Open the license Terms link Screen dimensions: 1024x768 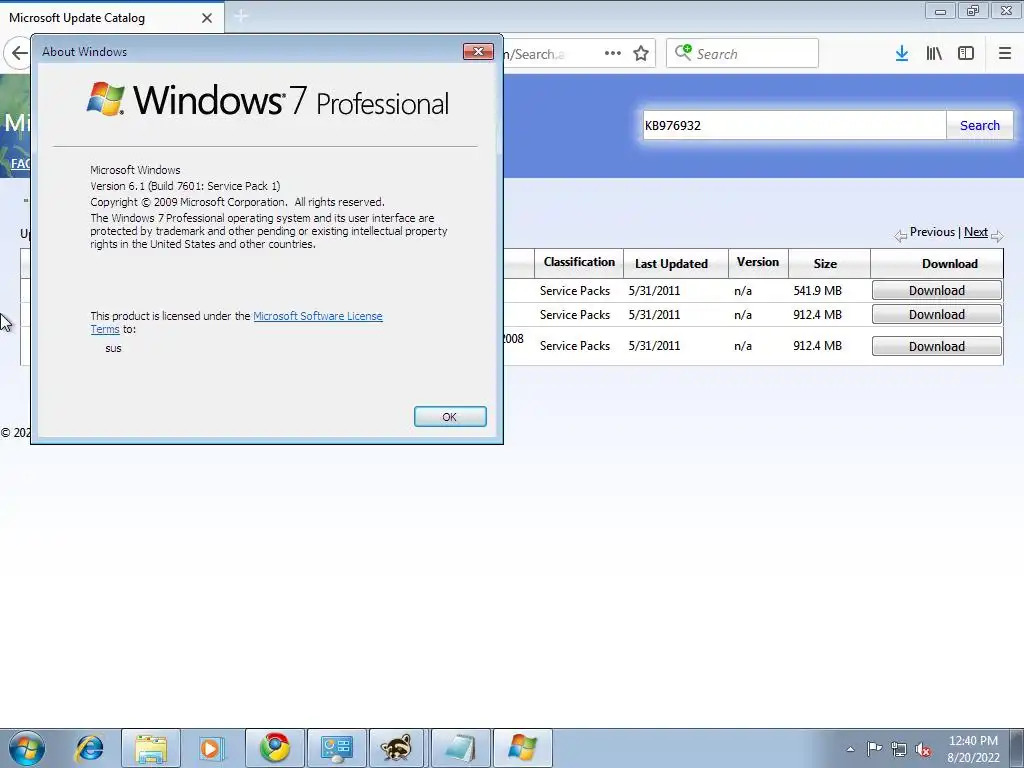pos(105,329)
